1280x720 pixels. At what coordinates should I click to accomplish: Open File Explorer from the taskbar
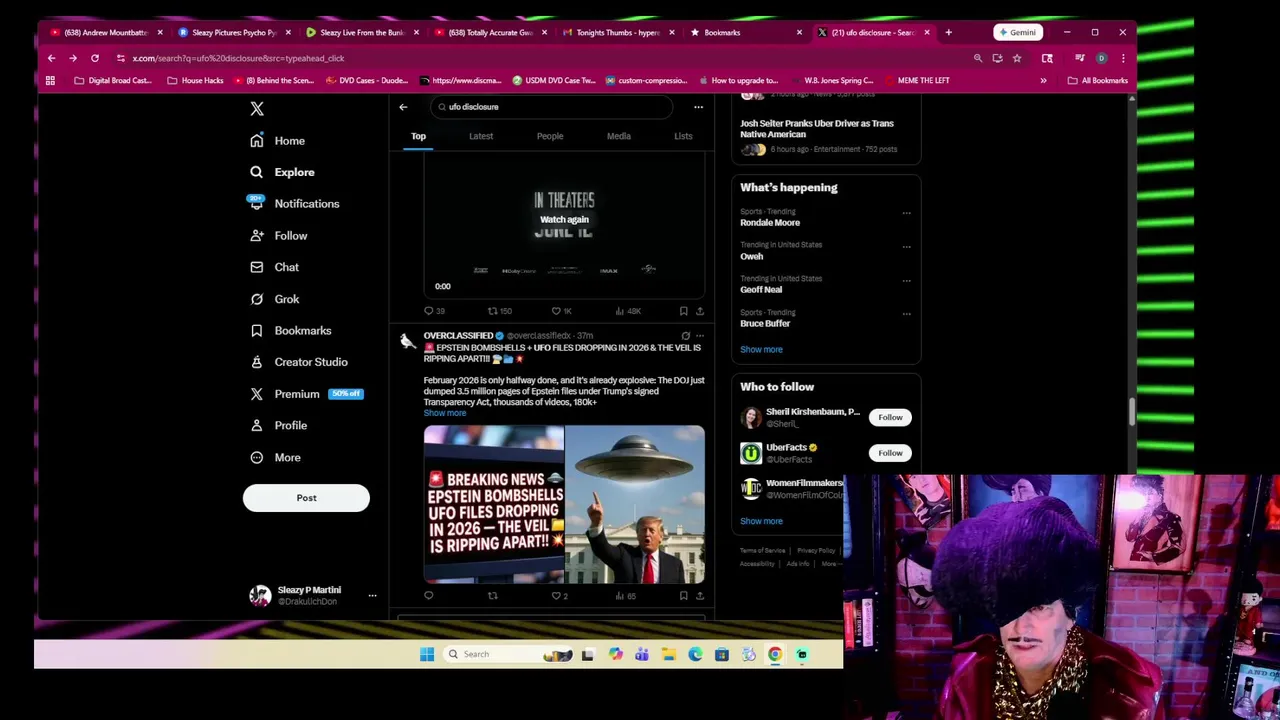tap(668, 655)
